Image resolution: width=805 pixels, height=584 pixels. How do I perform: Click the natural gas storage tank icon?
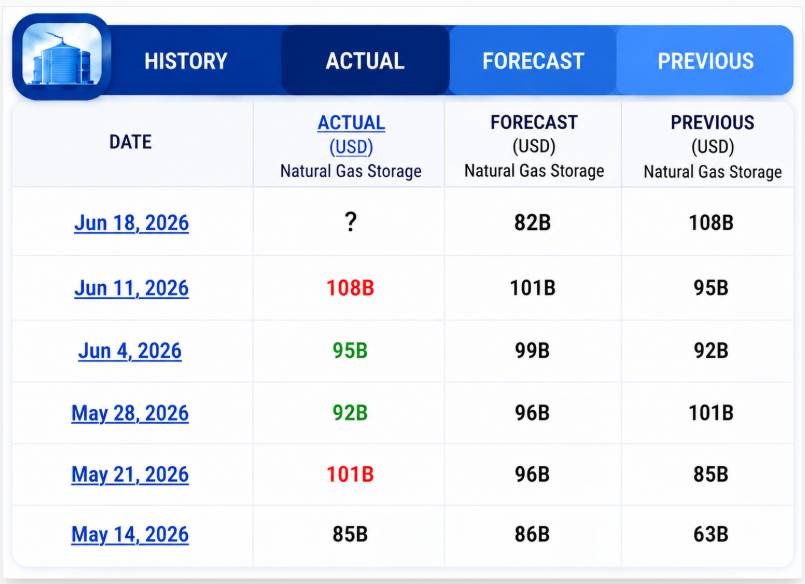click(62, 56)
